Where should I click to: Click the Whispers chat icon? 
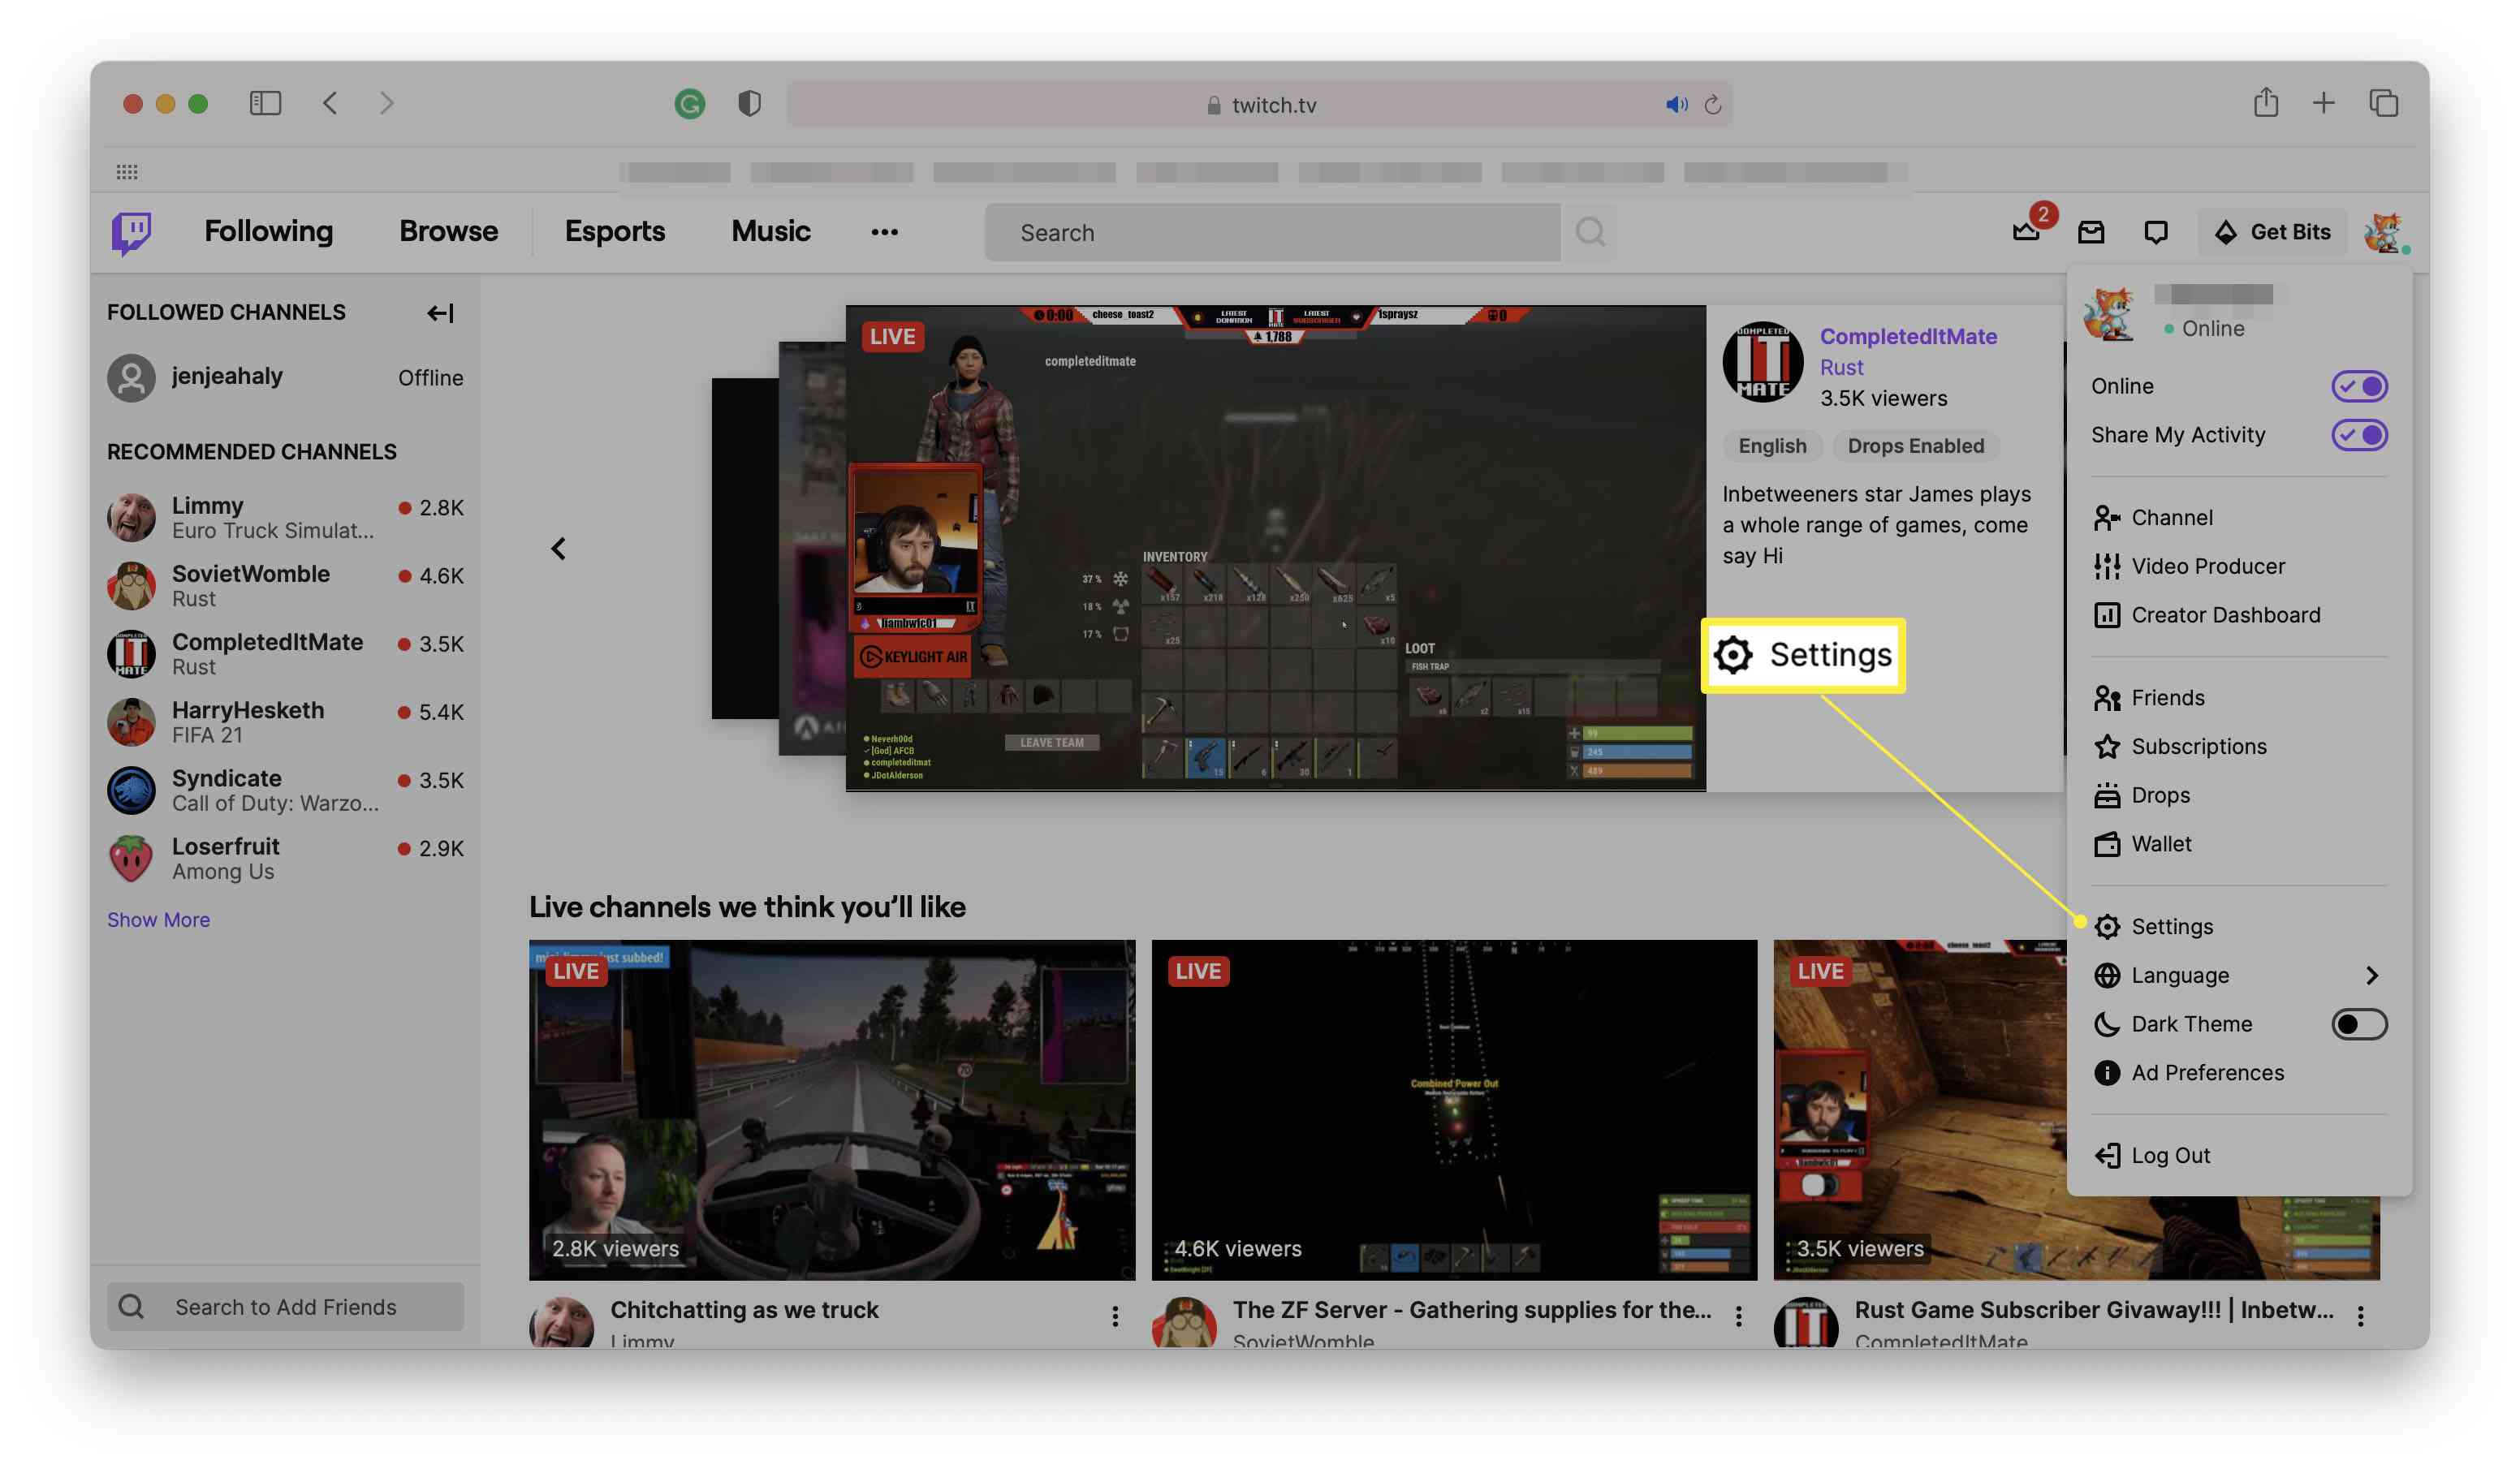tap(2153, 230)
